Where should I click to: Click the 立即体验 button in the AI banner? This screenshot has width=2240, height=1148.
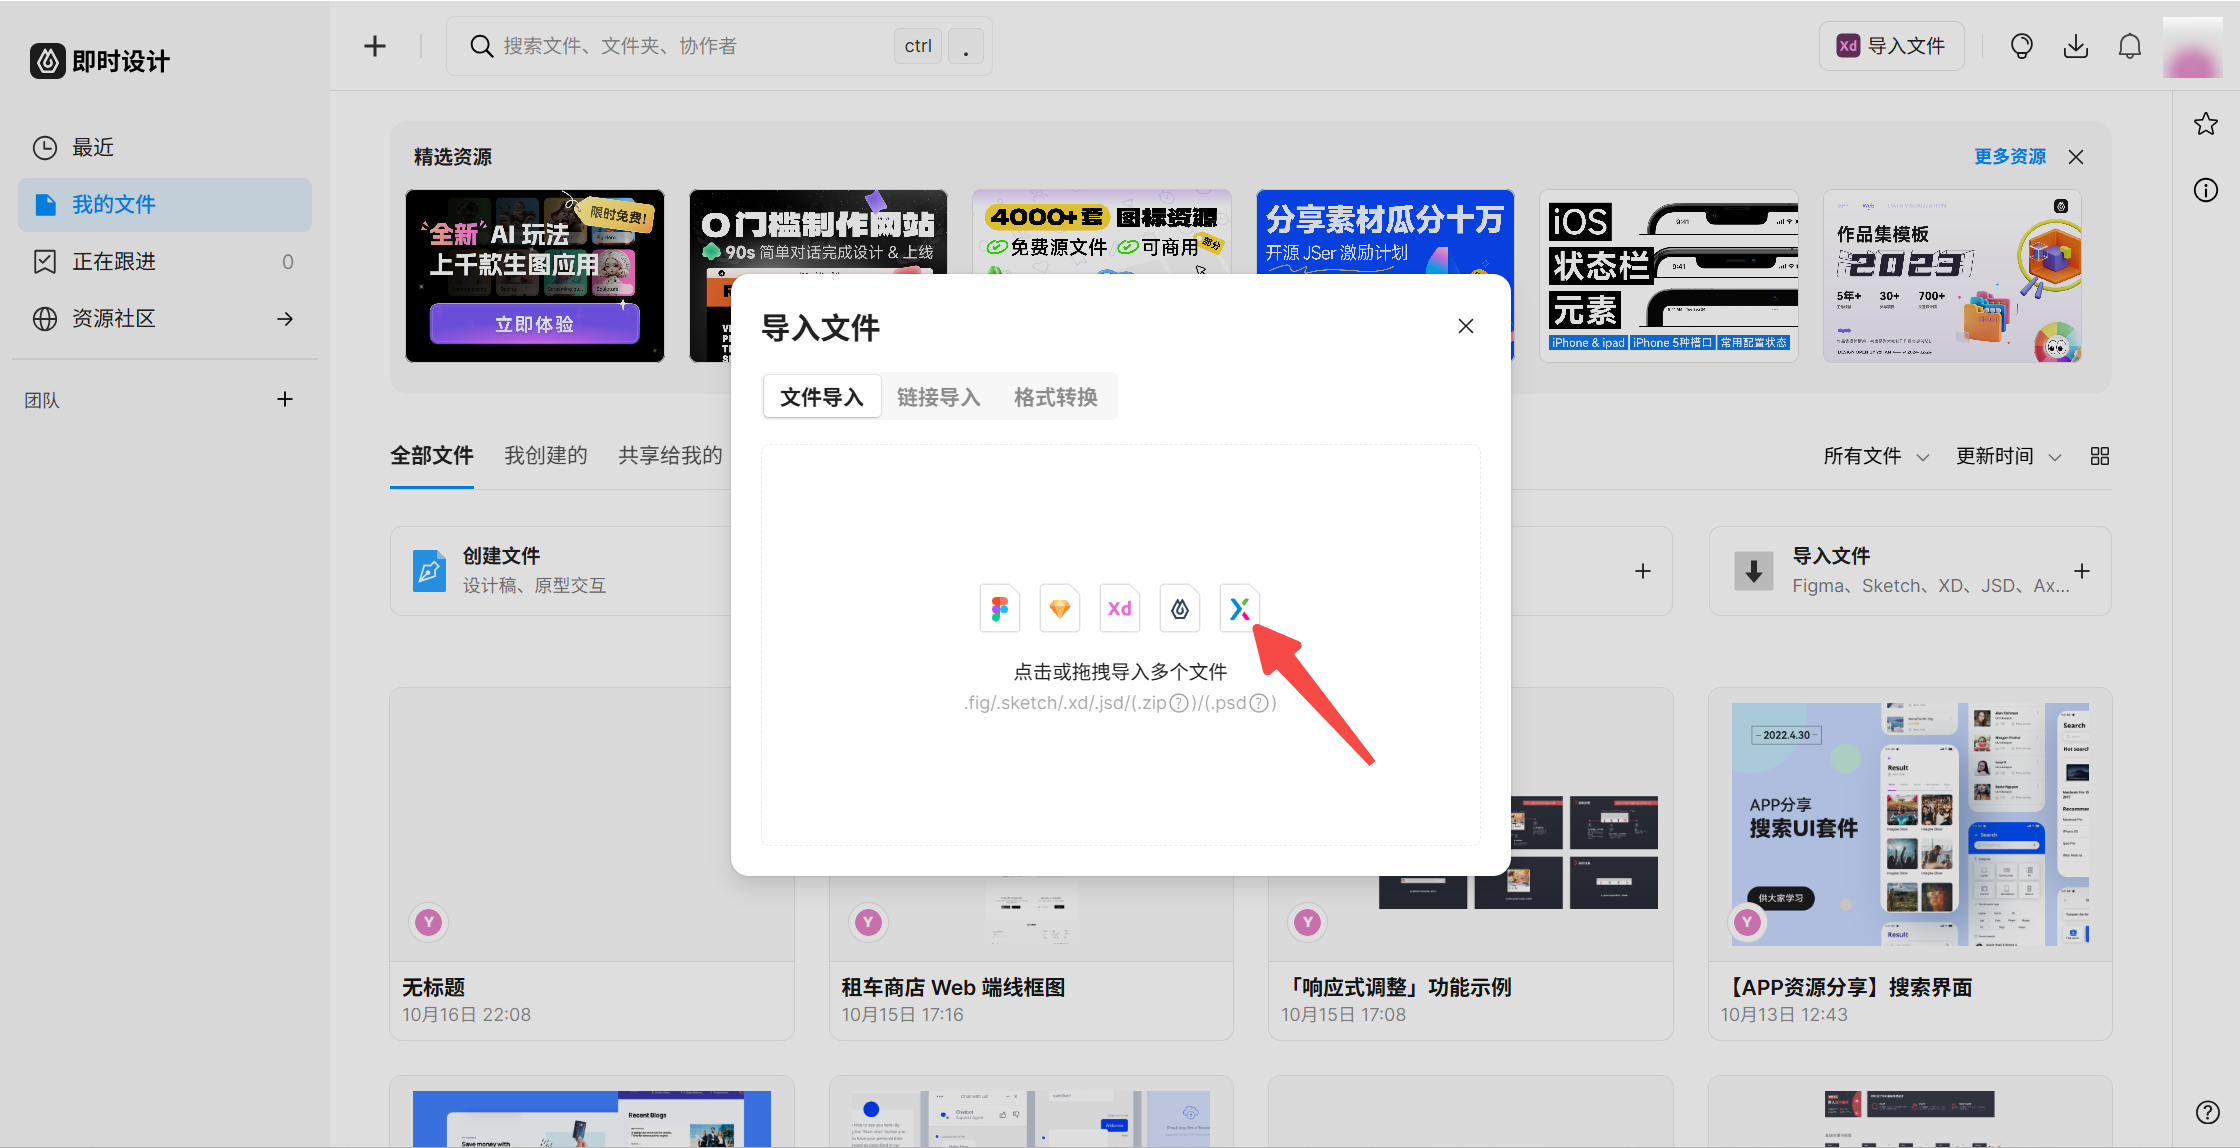[535, 323]
